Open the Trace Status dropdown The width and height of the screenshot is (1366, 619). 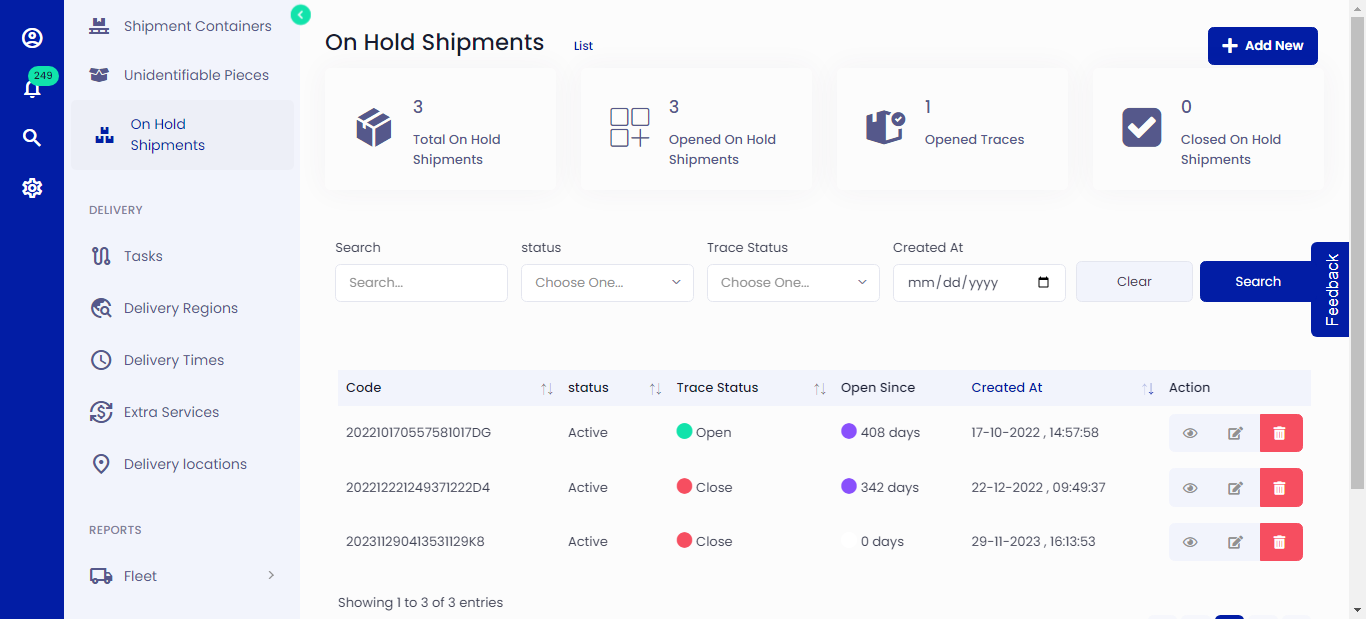coord(792,282)
